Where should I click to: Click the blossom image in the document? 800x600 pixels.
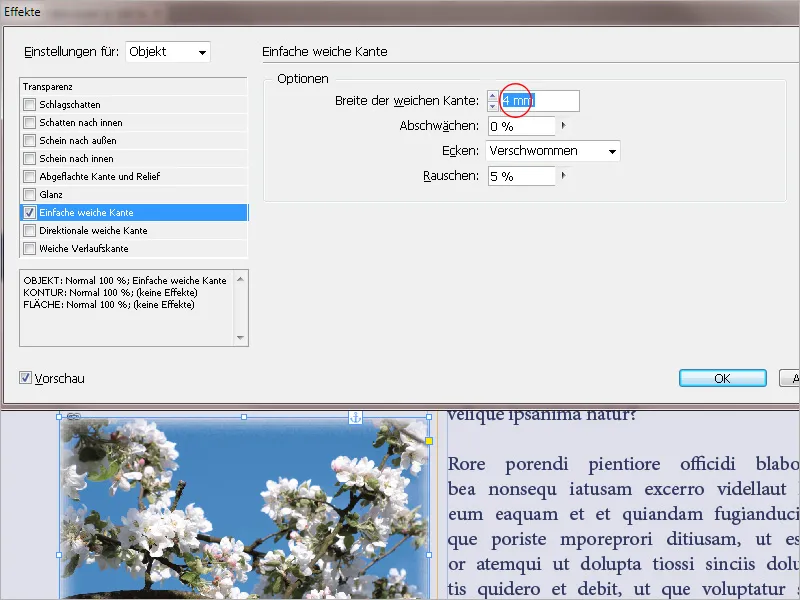[x=244, y=508]
